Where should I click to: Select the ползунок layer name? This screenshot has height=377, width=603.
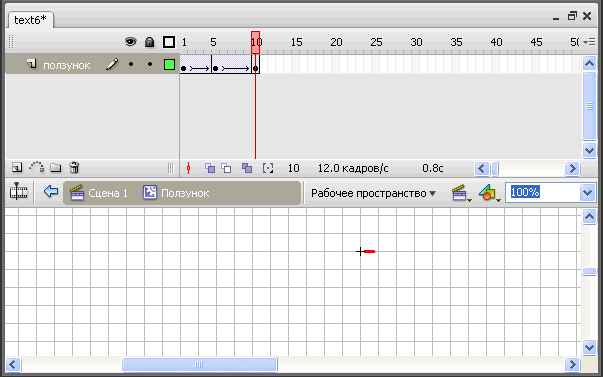67,65
